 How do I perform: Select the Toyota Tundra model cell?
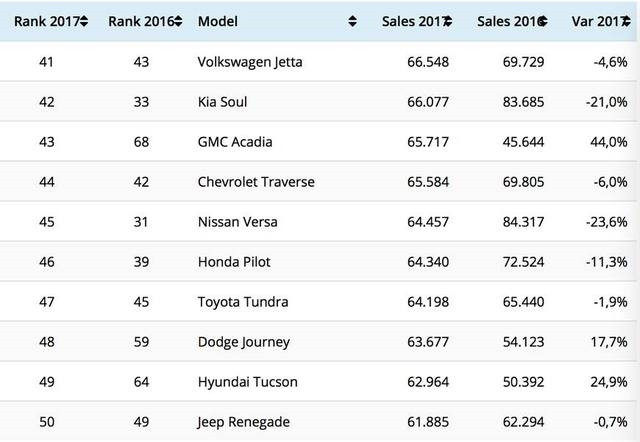click(x=242, y=302)
